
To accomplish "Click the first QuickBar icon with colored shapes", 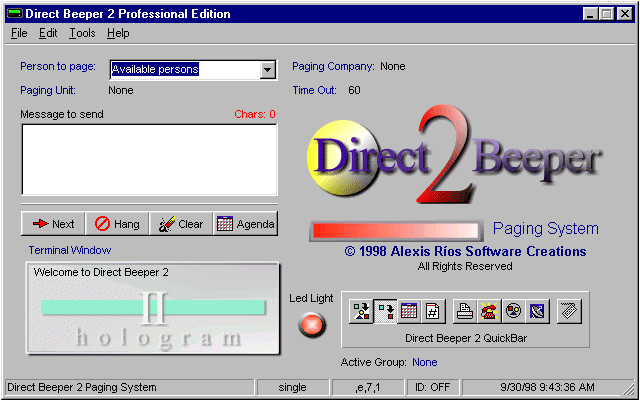I will (361, 311).
